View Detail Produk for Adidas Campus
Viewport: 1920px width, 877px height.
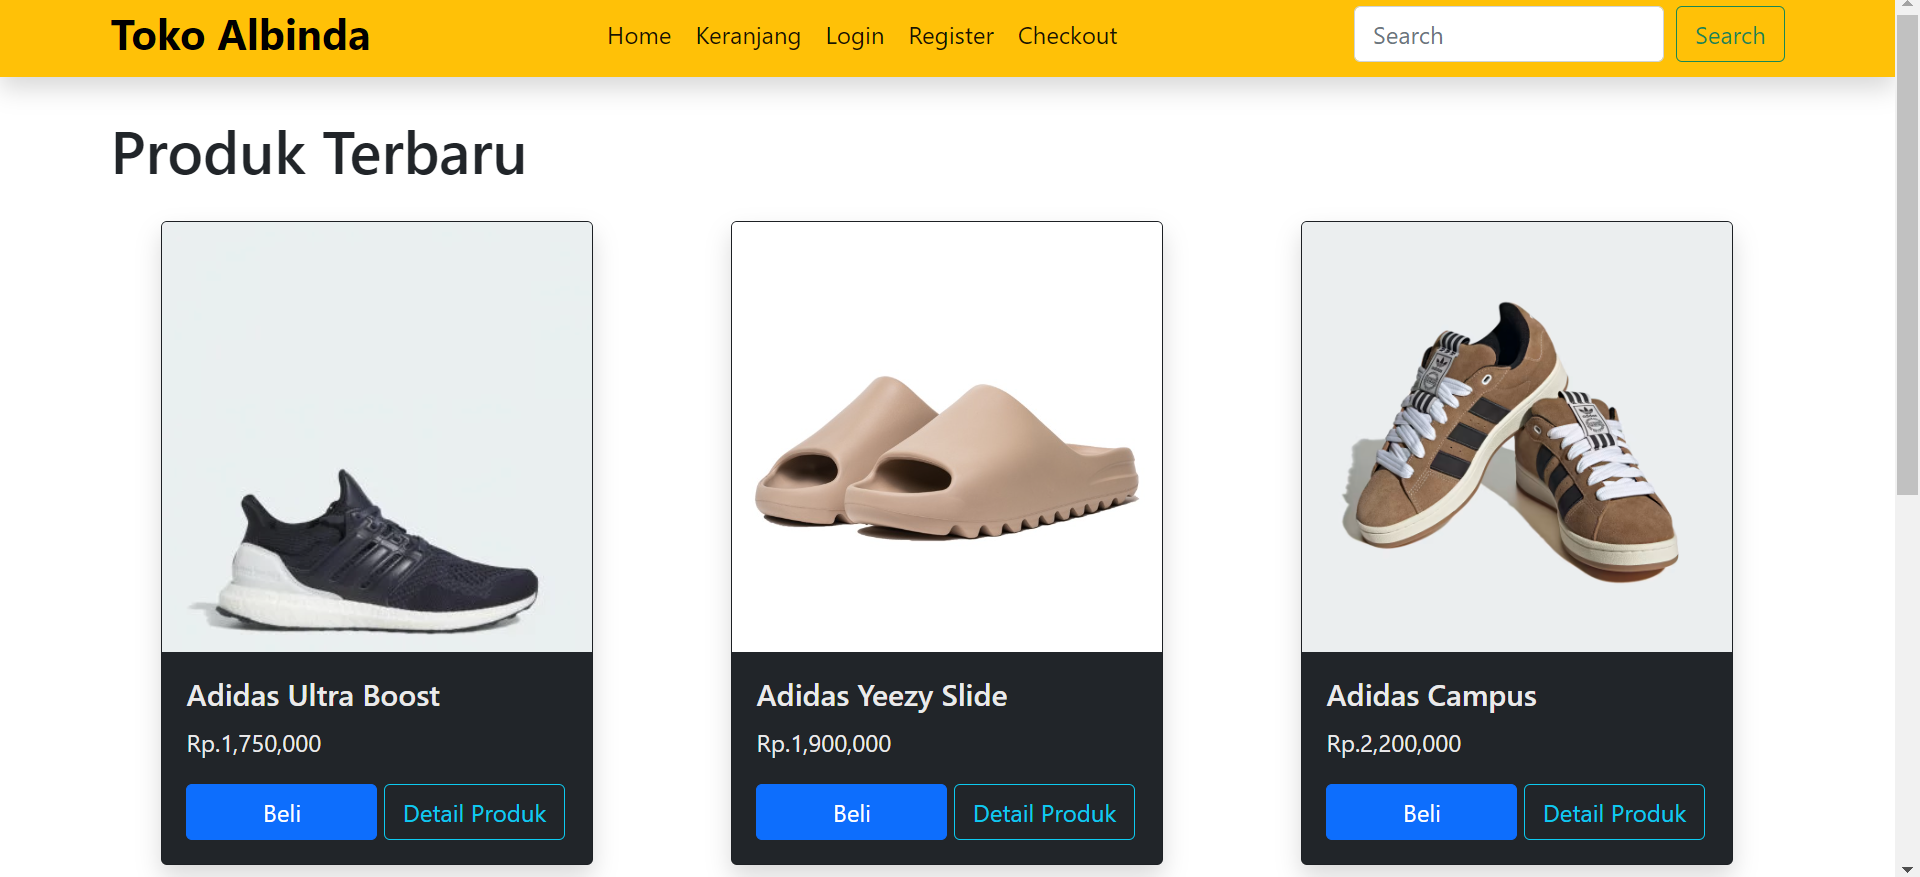[1614, 813]
